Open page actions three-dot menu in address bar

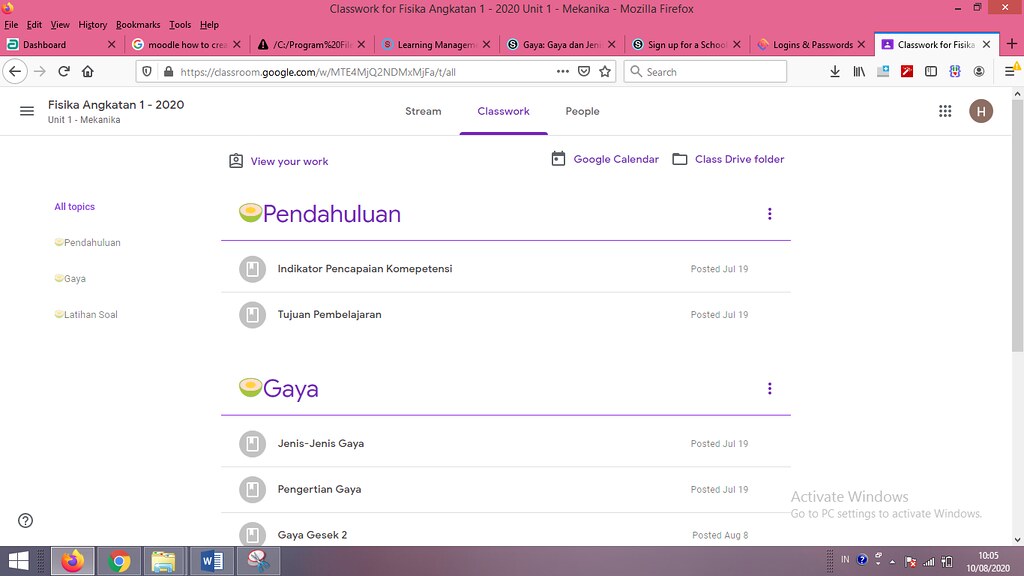tap(562, 72)
